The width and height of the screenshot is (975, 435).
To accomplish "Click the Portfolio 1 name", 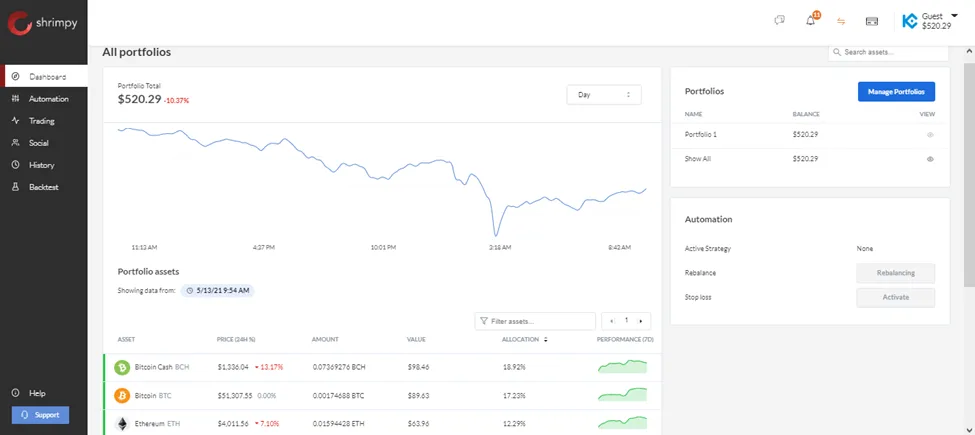I will (701, 134).
